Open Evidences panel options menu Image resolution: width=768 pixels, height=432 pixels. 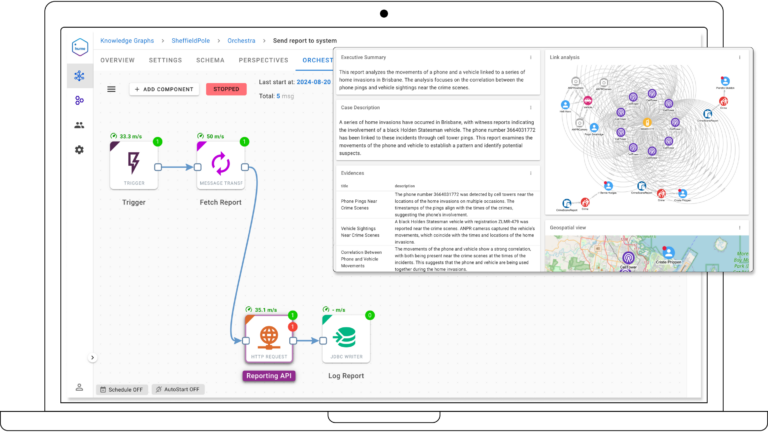(x=530, y=173)
